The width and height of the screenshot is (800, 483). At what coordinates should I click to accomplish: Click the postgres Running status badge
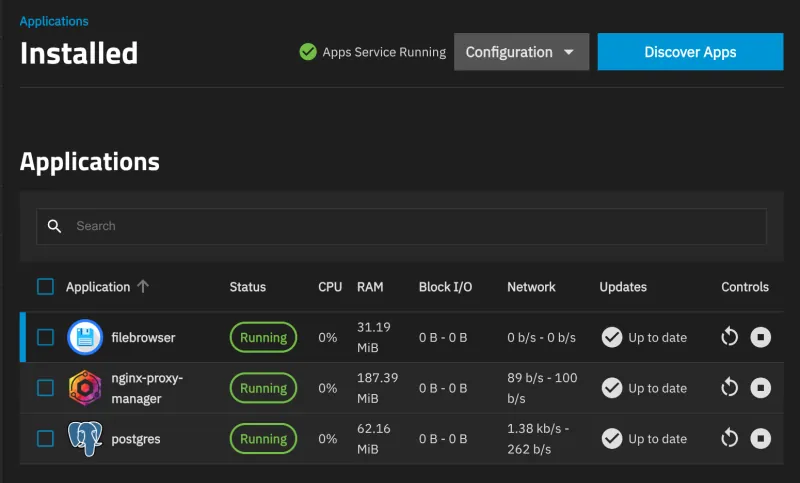263,439
